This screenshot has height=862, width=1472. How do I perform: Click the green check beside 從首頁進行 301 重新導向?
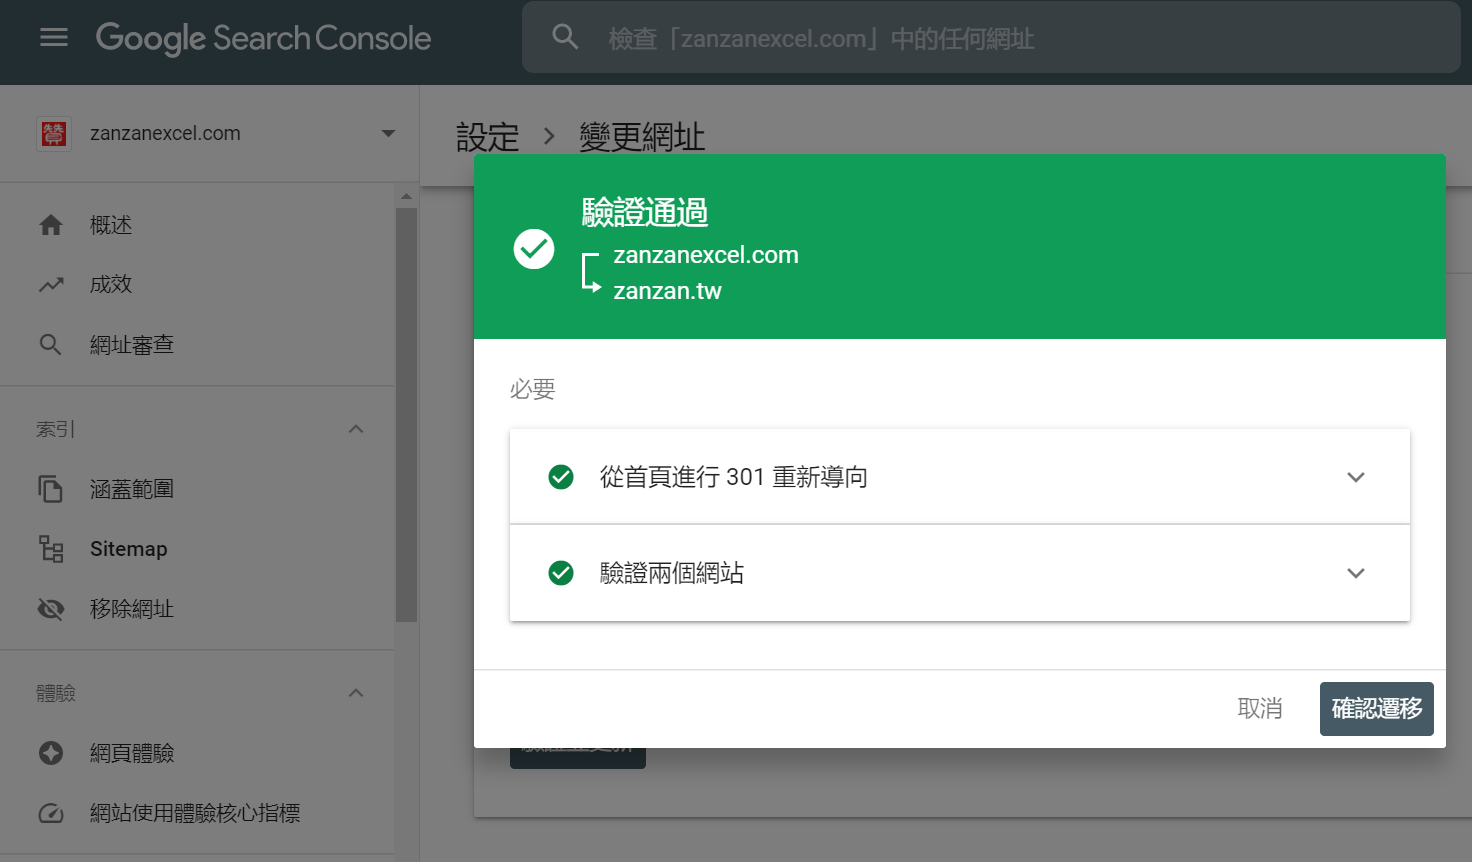(561, 477)
